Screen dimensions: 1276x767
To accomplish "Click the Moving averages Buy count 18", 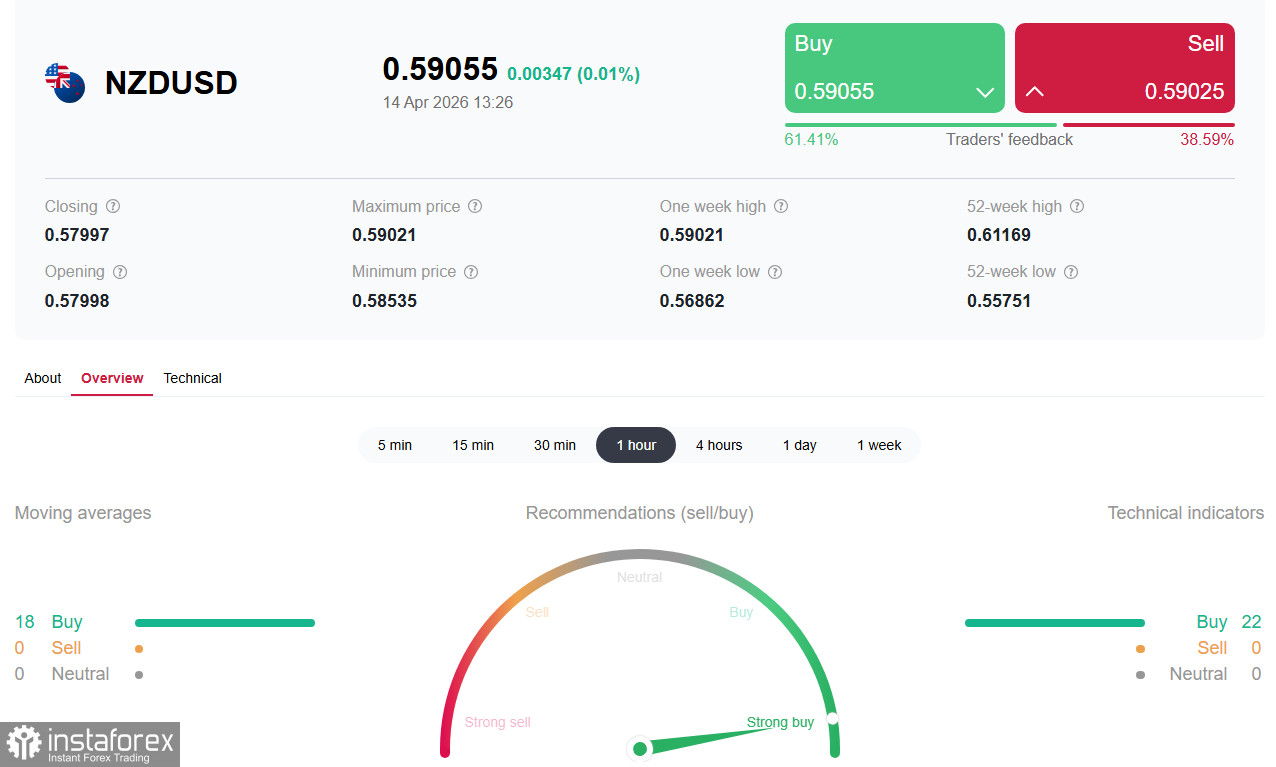I will pos(25,622).
